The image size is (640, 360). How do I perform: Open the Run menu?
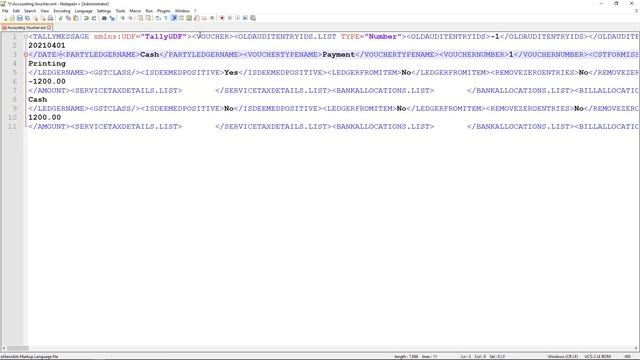(x=149, y=11)
